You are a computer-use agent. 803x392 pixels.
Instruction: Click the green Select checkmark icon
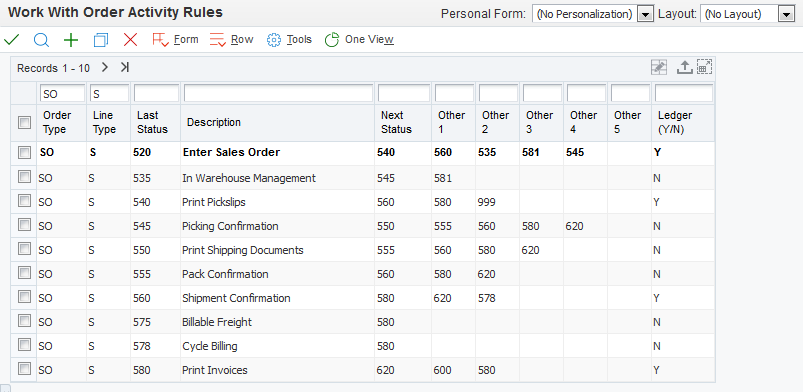[11, 39]
